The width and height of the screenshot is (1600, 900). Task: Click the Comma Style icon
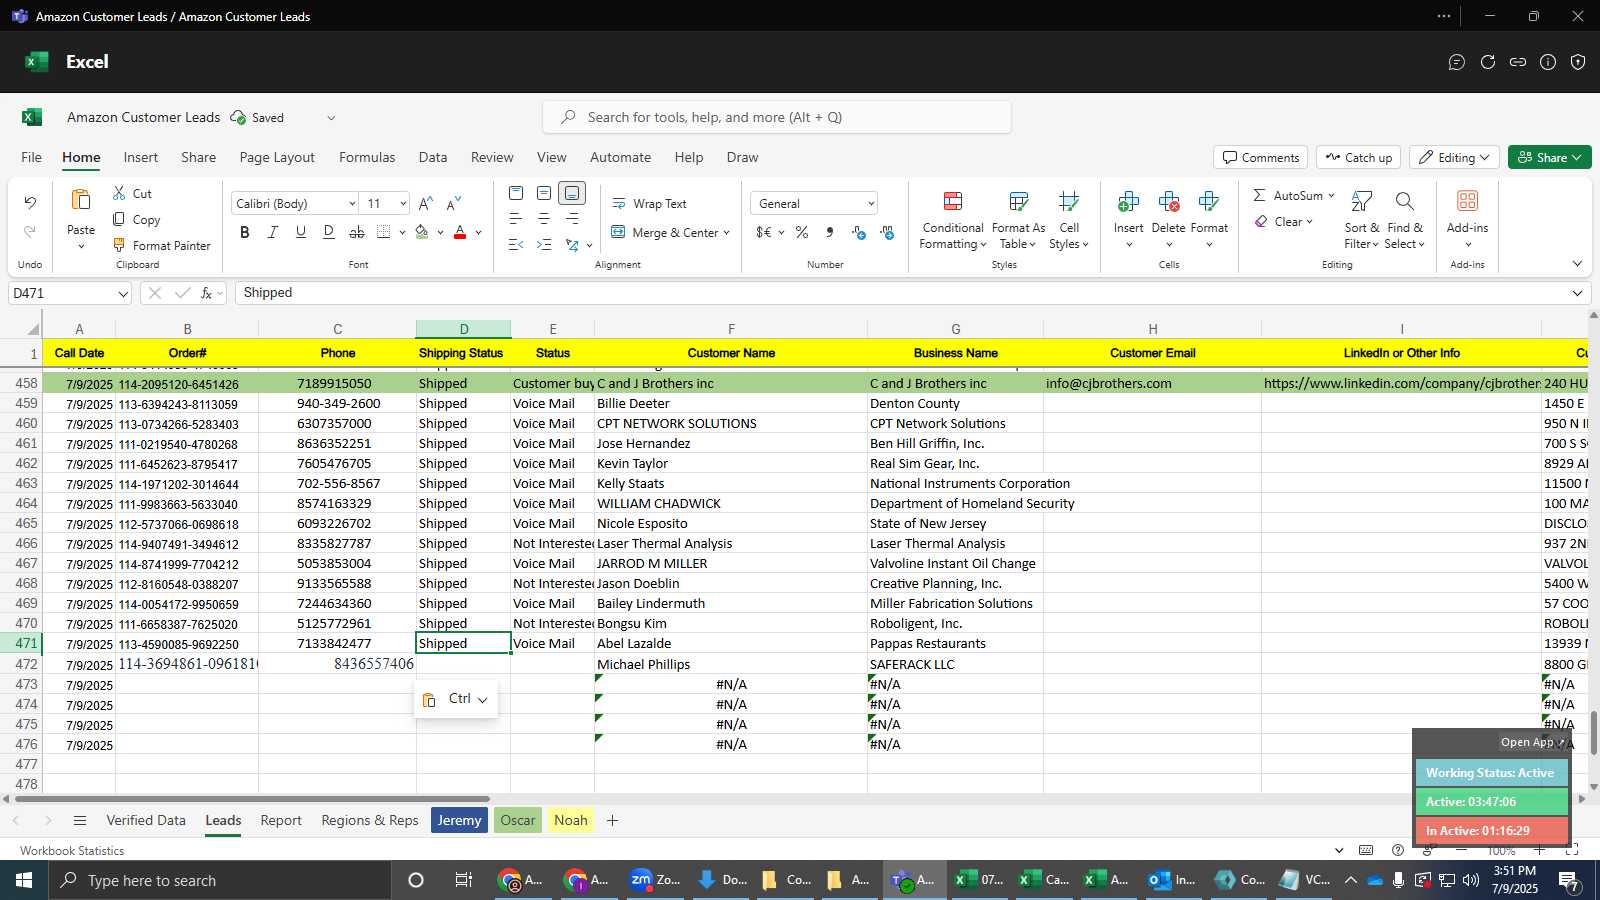tap(830, 232)
